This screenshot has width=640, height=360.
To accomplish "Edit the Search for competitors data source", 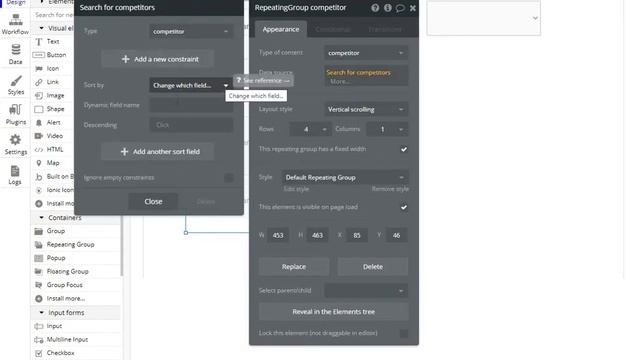I will click(x=358, y=73).
